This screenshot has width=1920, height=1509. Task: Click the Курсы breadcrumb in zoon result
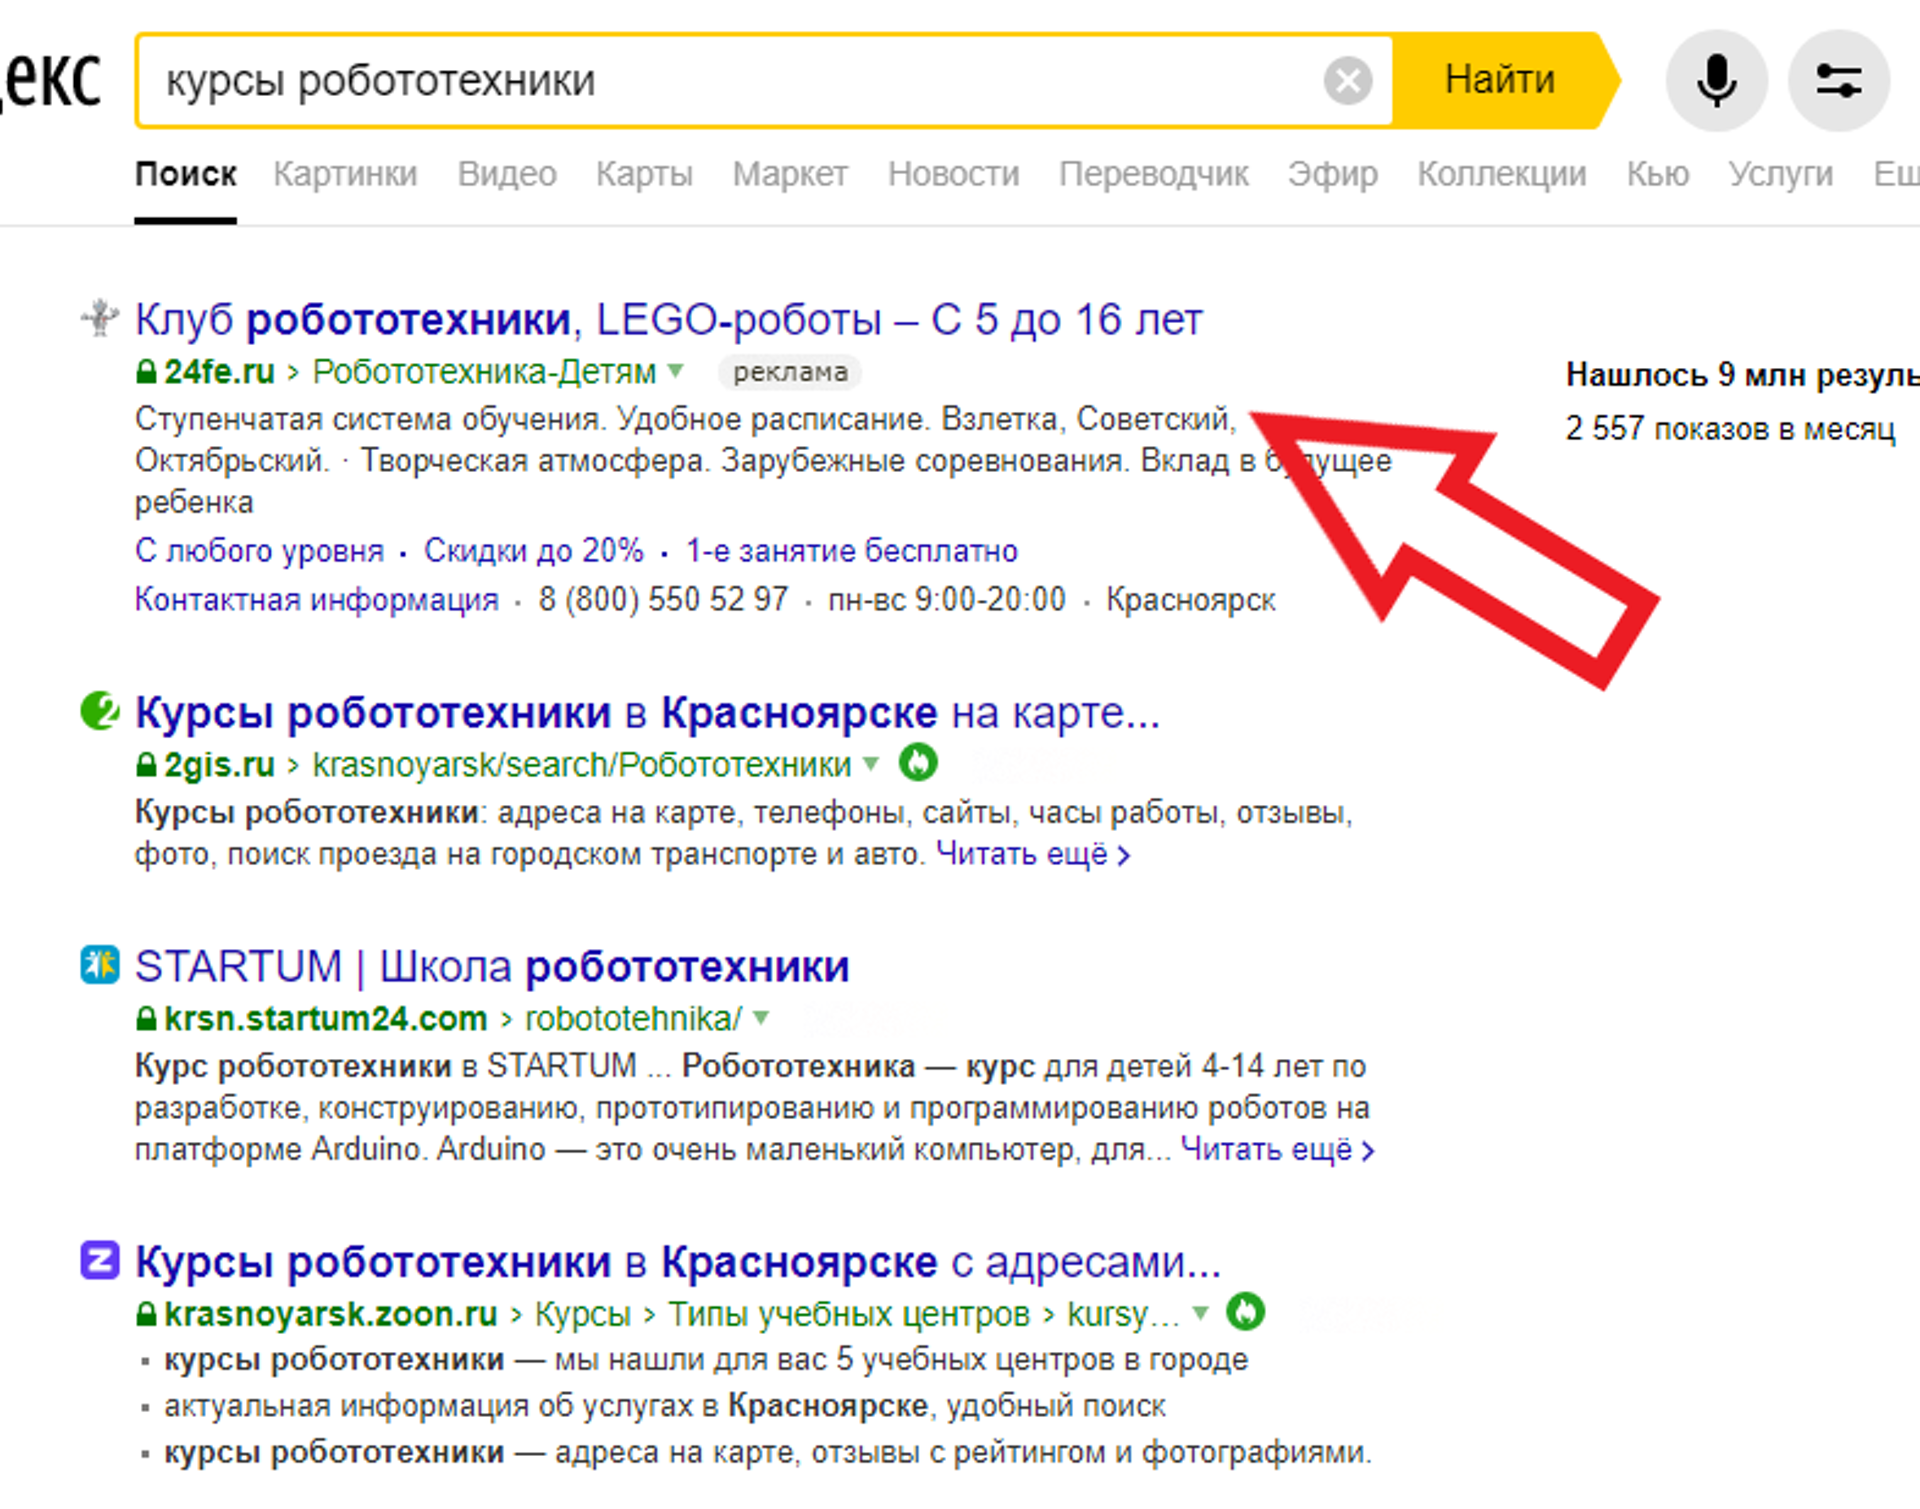[583, 1313]
